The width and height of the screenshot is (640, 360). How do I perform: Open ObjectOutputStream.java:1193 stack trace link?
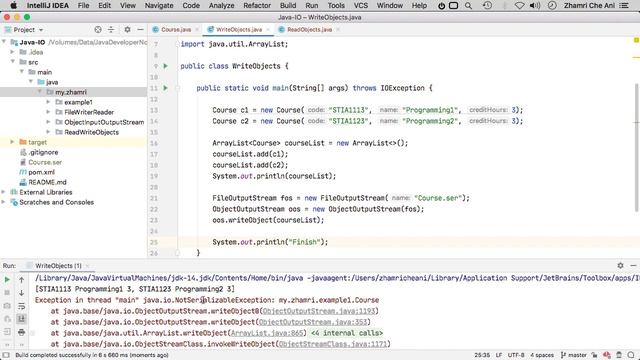[x=319, y=311]
